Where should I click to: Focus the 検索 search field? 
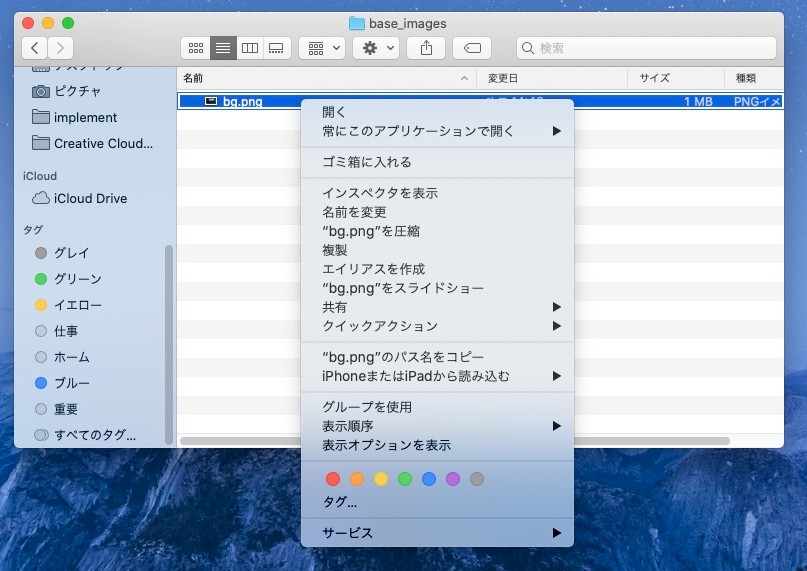[x=646, y=48]
